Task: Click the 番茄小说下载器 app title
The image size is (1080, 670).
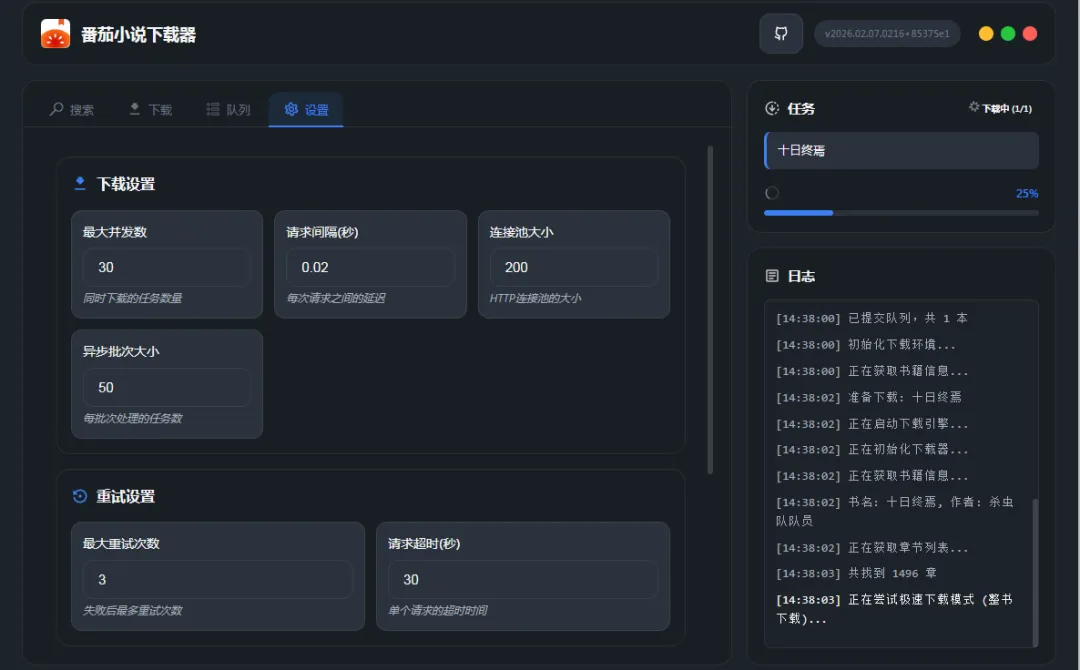Action: pos(138,34)
